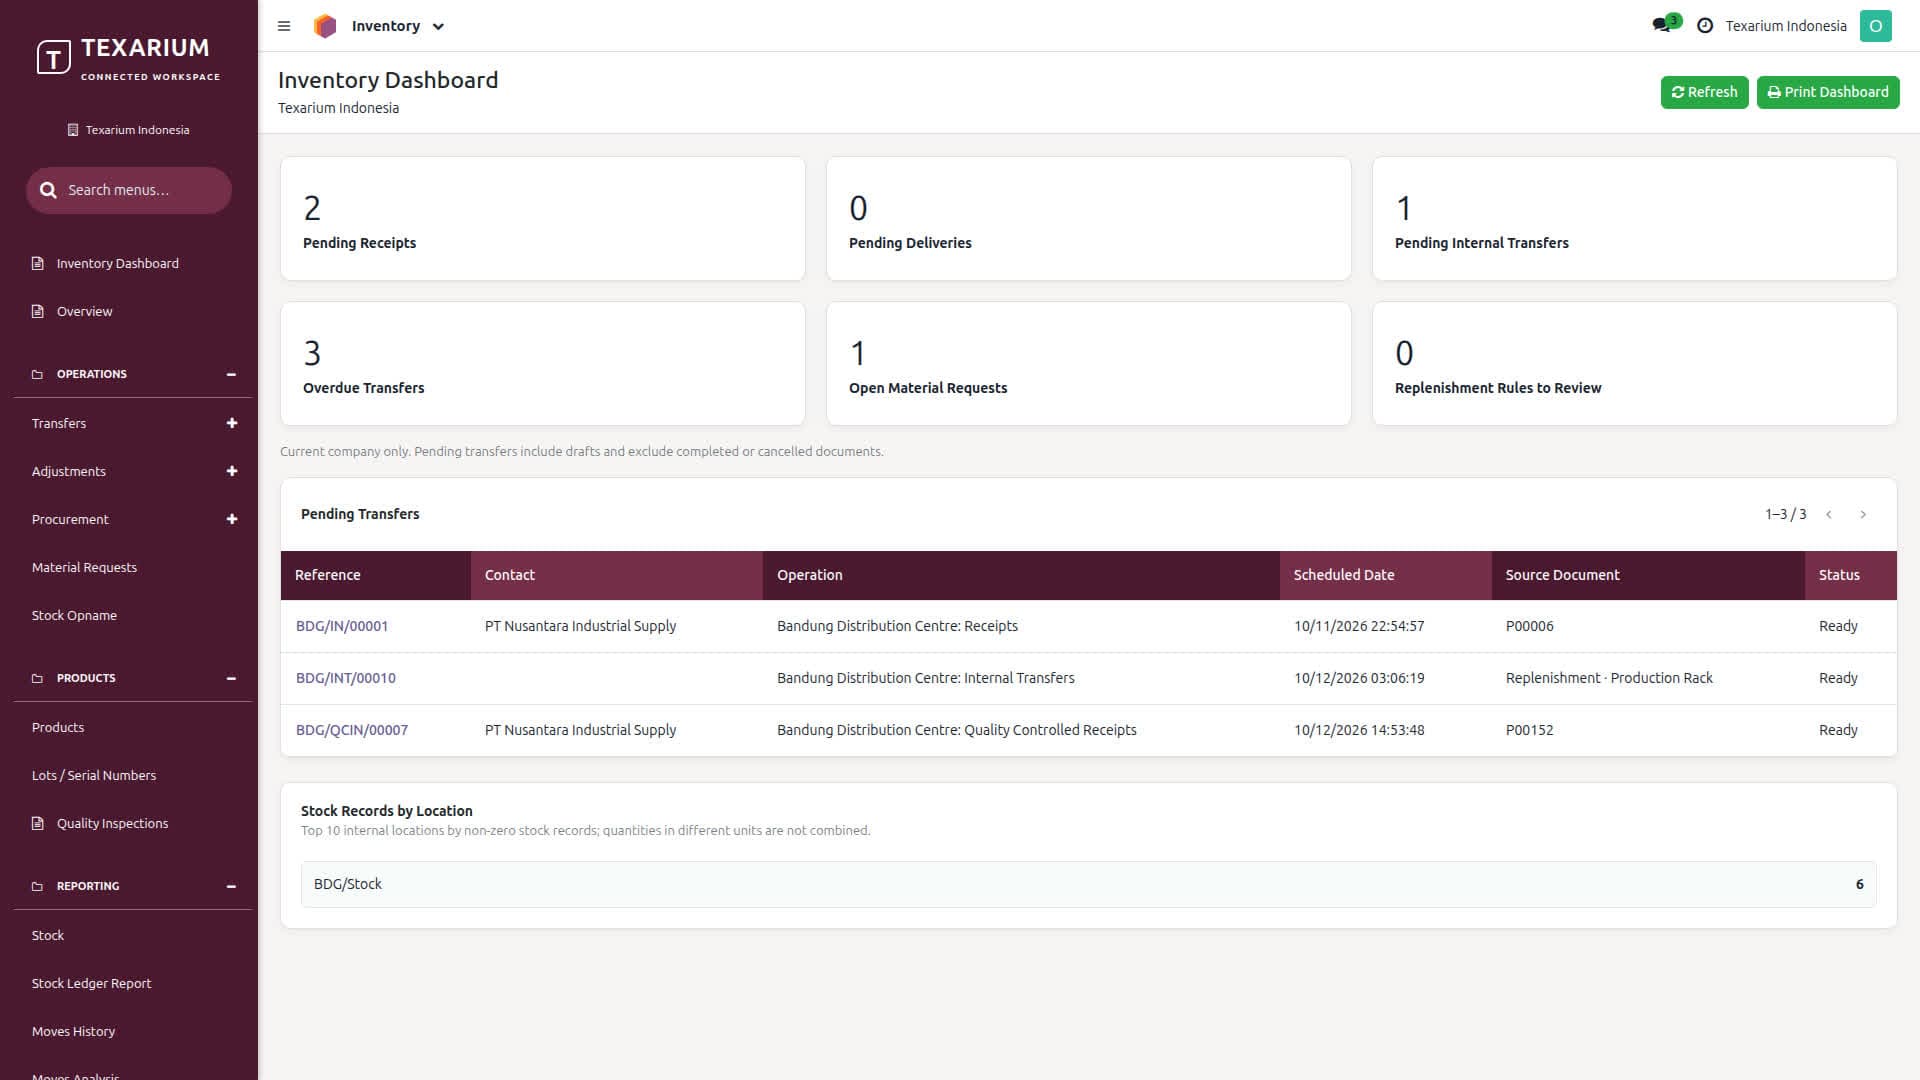The width and height of the screenshot is (1920, 1080).
Task: Click the magnifier icon in menu search
Action: (x=48, y=190)
